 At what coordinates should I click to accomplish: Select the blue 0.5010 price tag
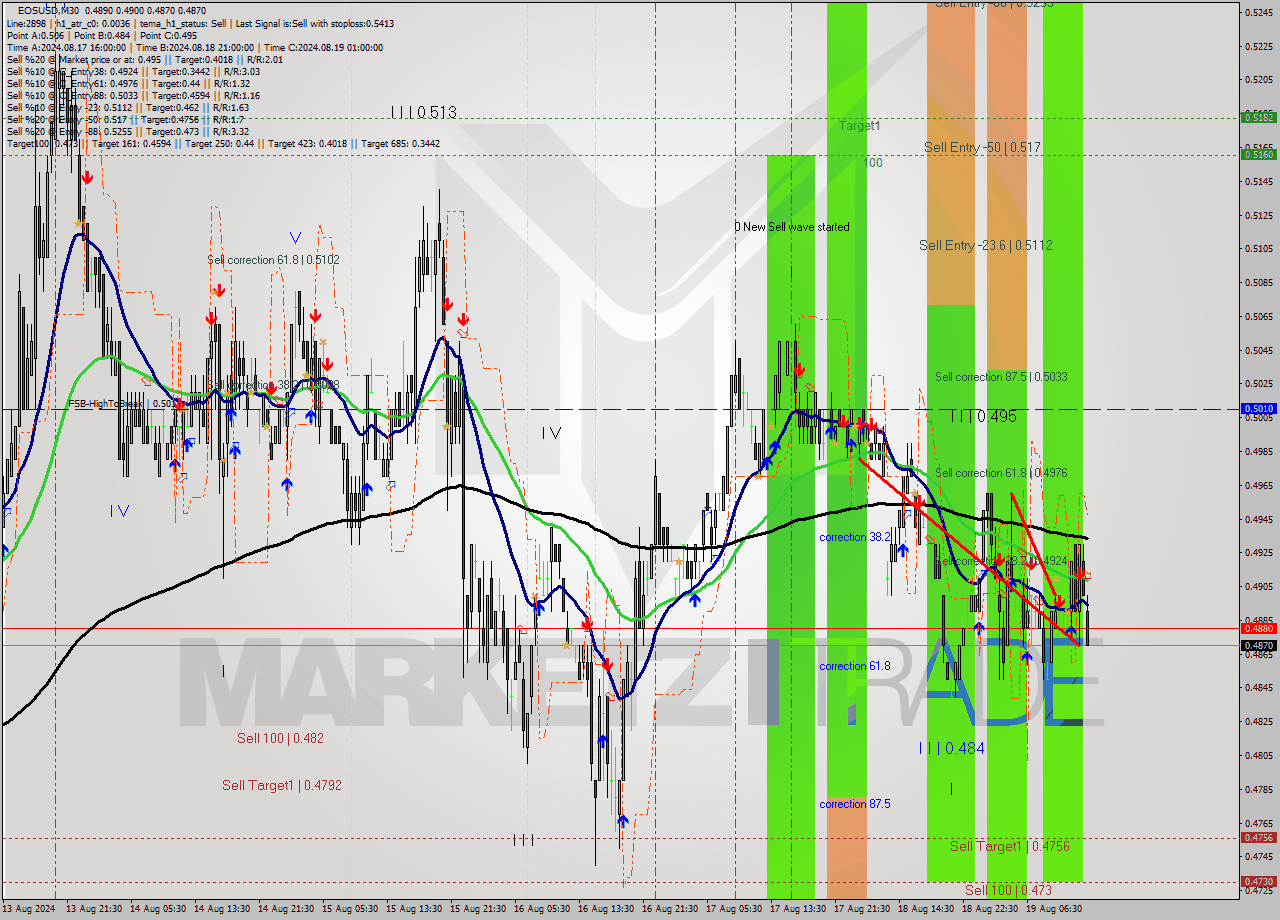point(1258,408)
